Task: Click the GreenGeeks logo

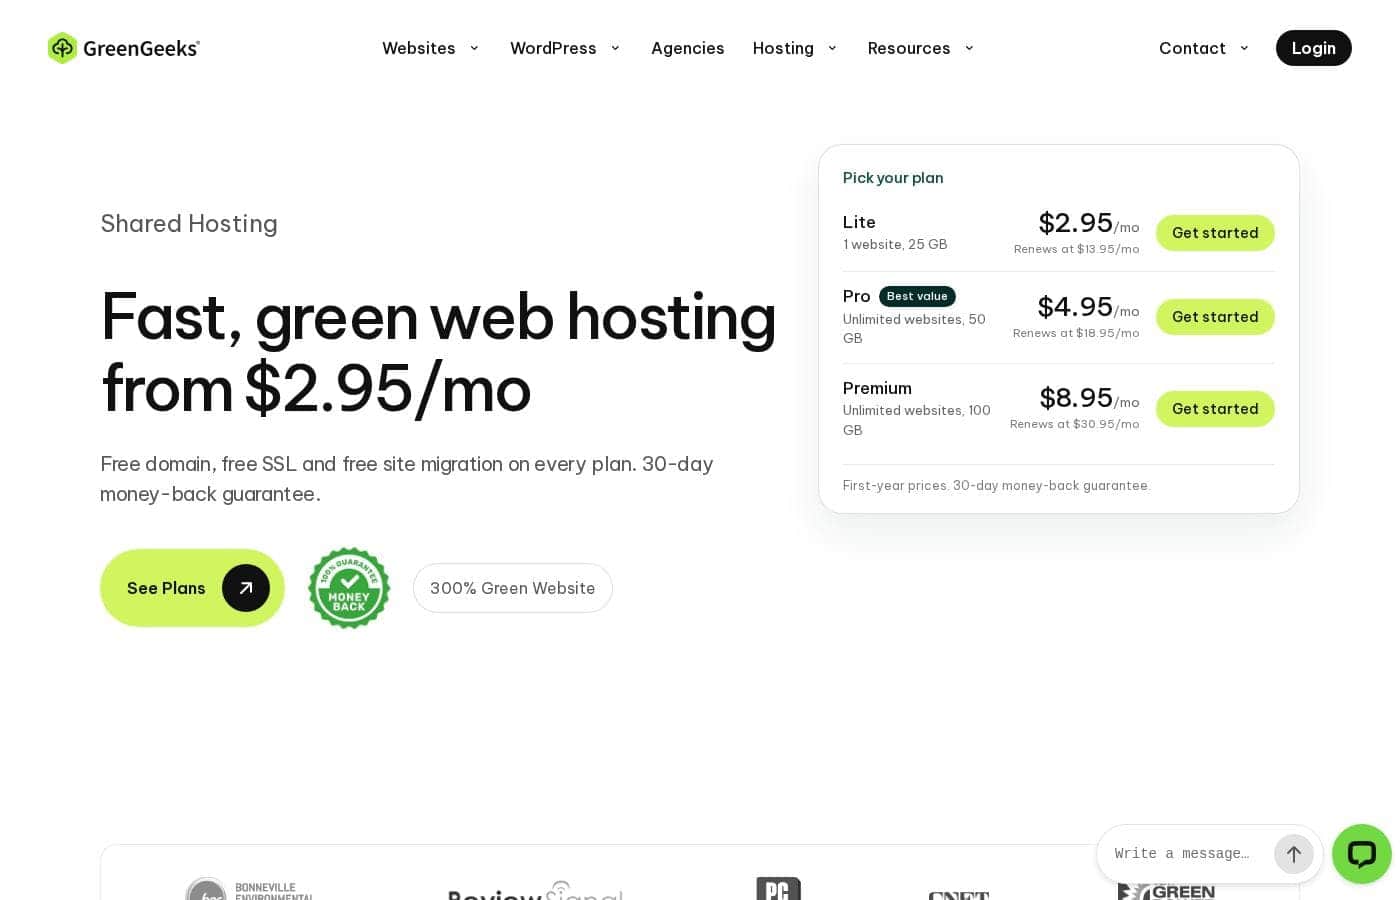Action: click(124, 48)
